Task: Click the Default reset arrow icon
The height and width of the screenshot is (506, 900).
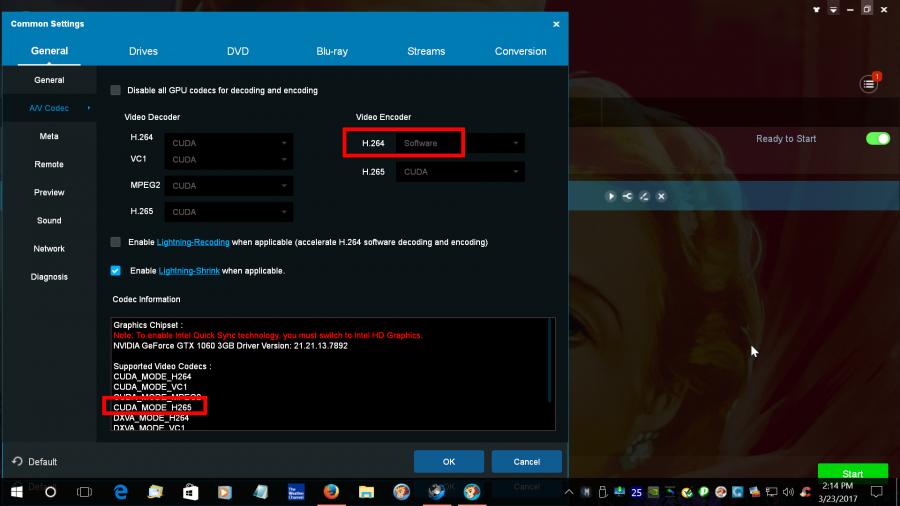Action: (17, 461)
